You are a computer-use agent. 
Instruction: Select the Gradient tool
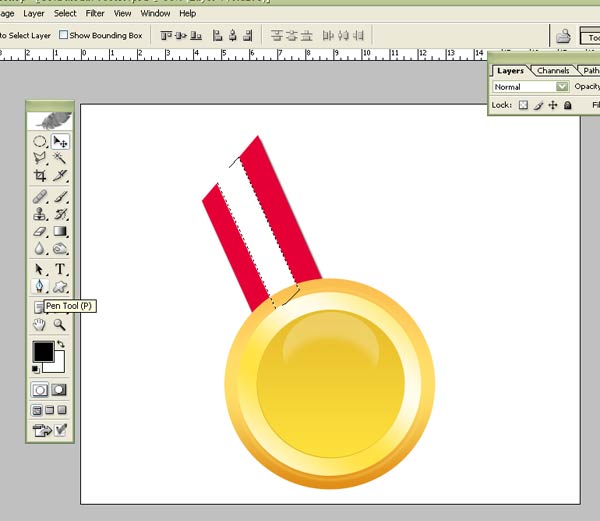[x=60, y=231]
